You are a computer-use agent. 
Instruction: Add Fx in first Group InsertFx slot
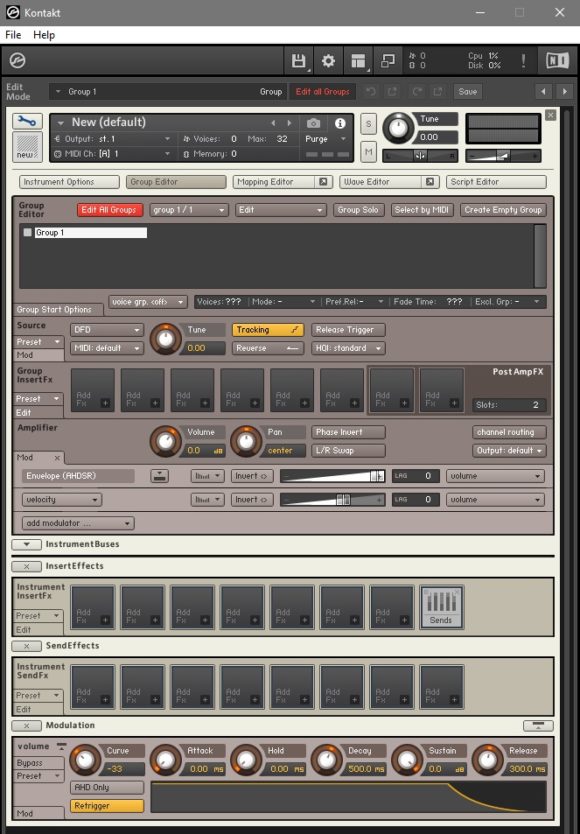click(93, 390)
